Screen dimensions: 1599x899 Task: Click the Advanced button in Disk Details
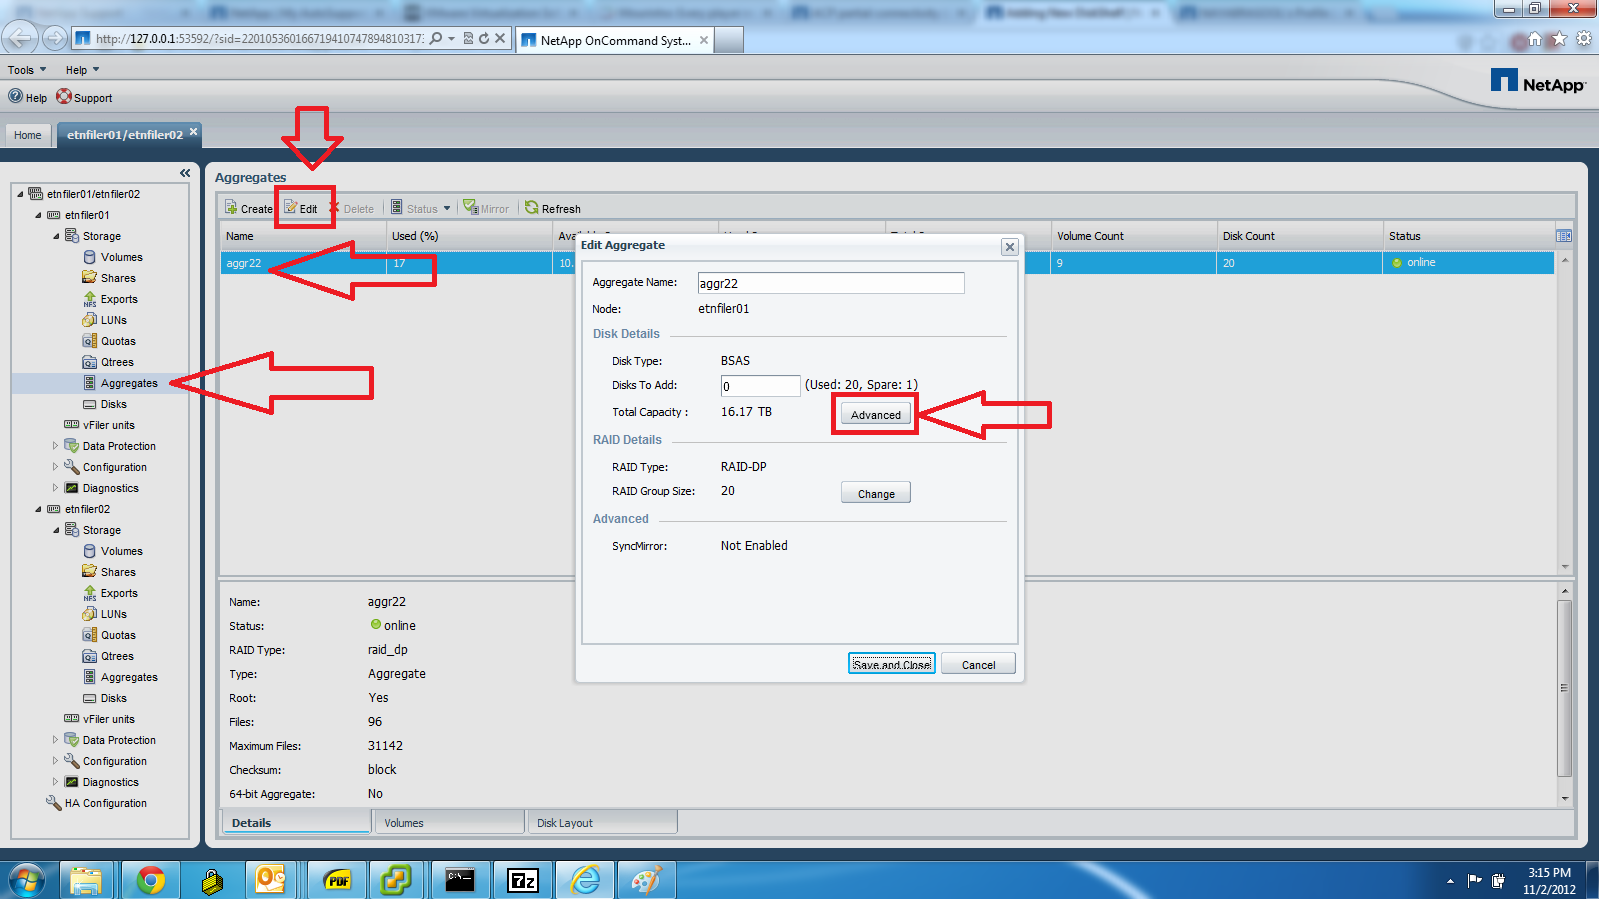click(876, 415)
